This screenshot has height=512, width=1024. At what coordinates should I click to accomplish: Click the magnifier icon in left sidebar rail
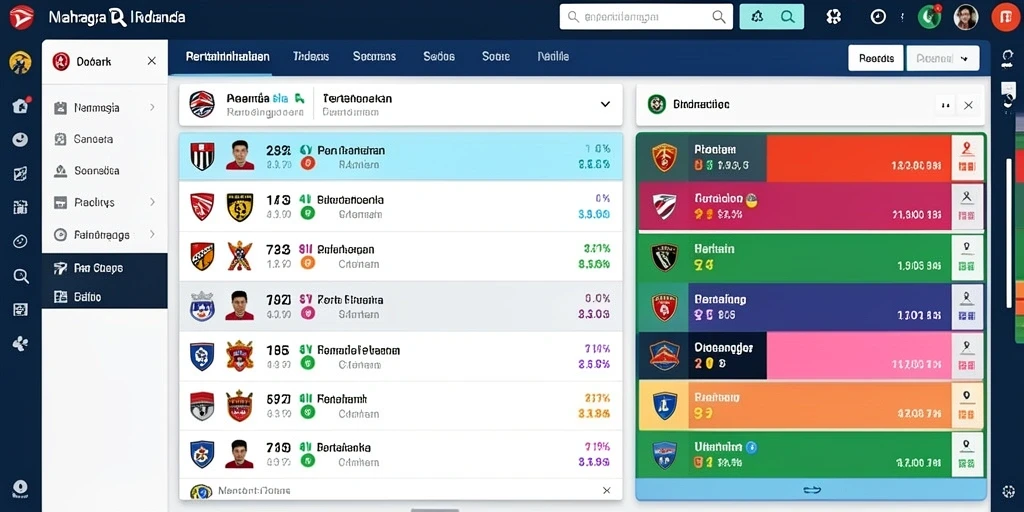21,276
